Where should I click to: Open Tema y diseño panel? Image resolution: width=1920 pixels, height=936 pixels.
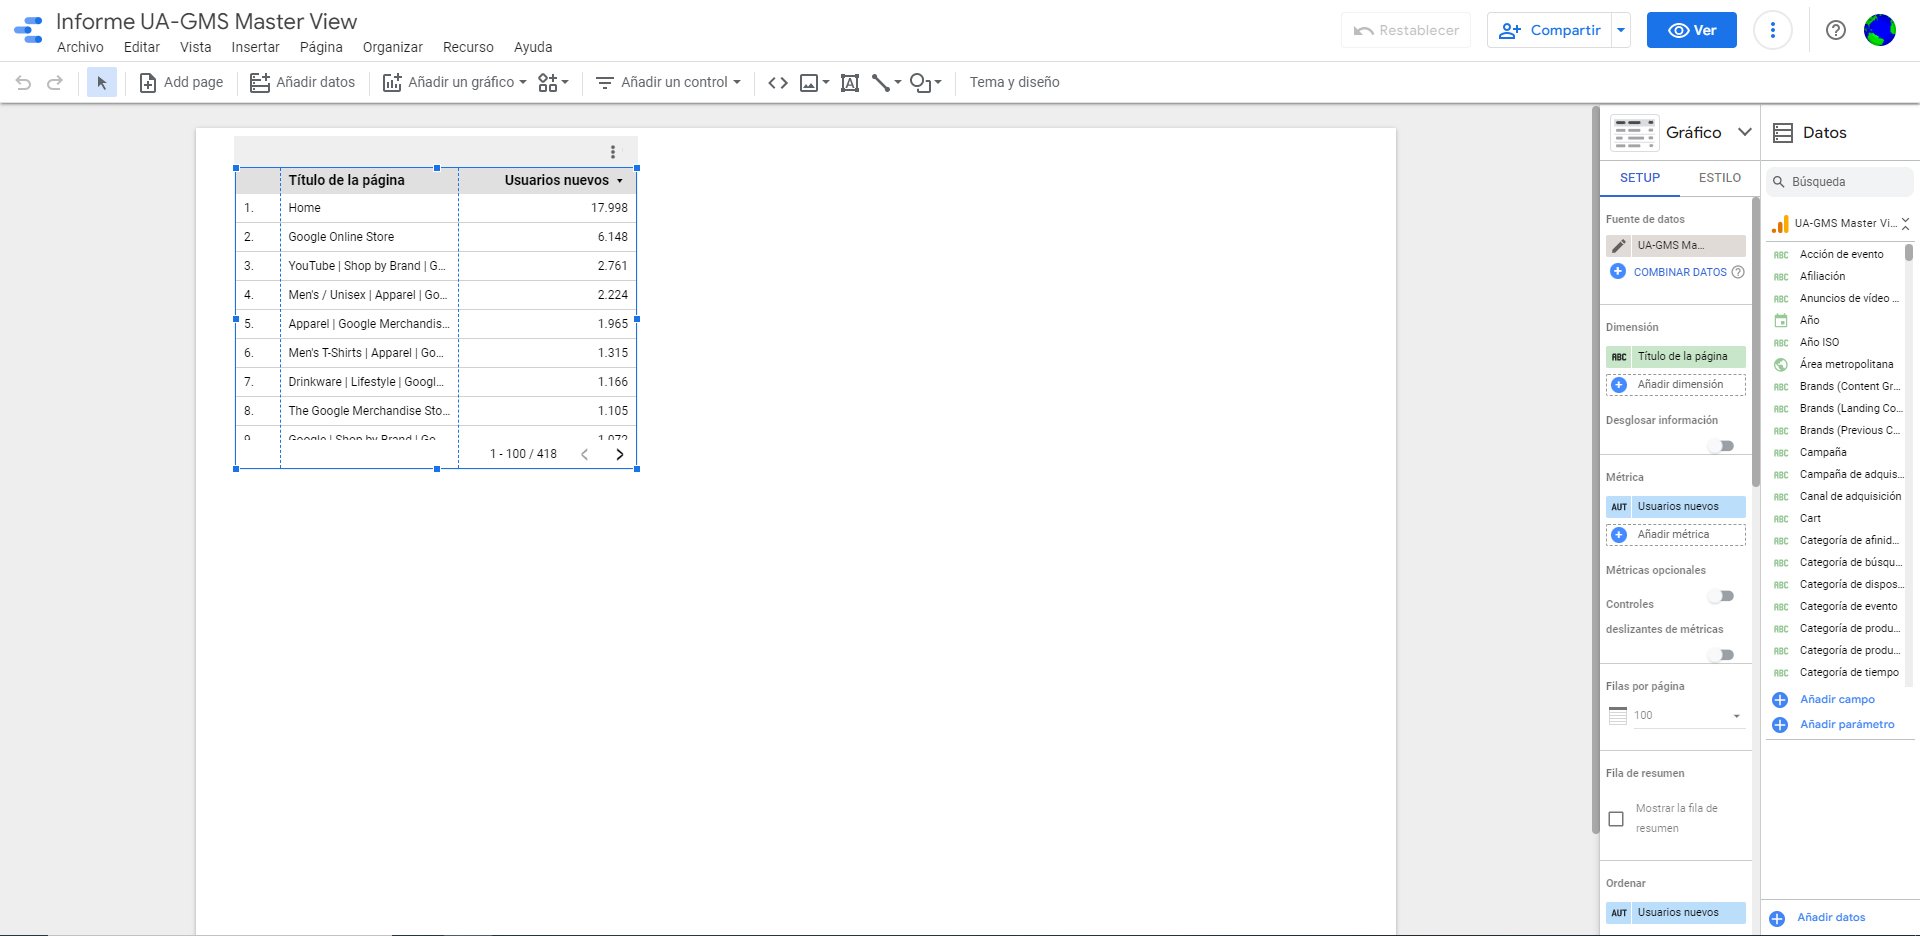[1014, 83]
